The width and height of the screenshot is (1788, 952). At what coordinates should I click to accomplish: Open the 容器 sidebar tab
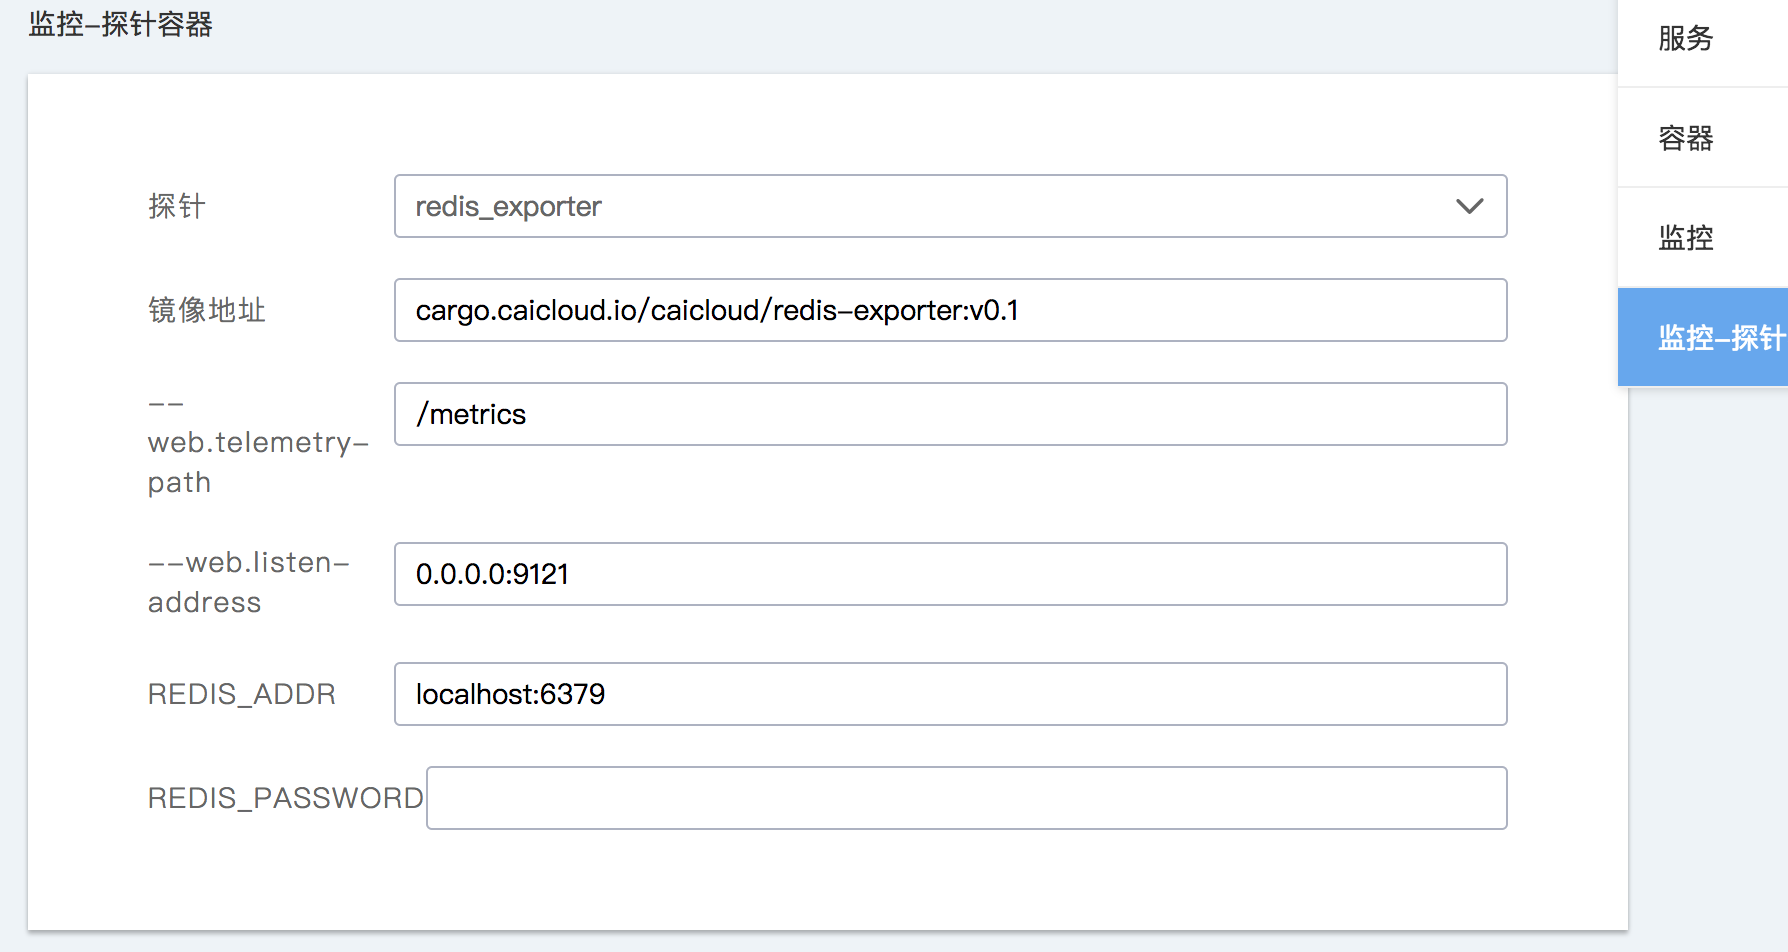click(1686, 138)
